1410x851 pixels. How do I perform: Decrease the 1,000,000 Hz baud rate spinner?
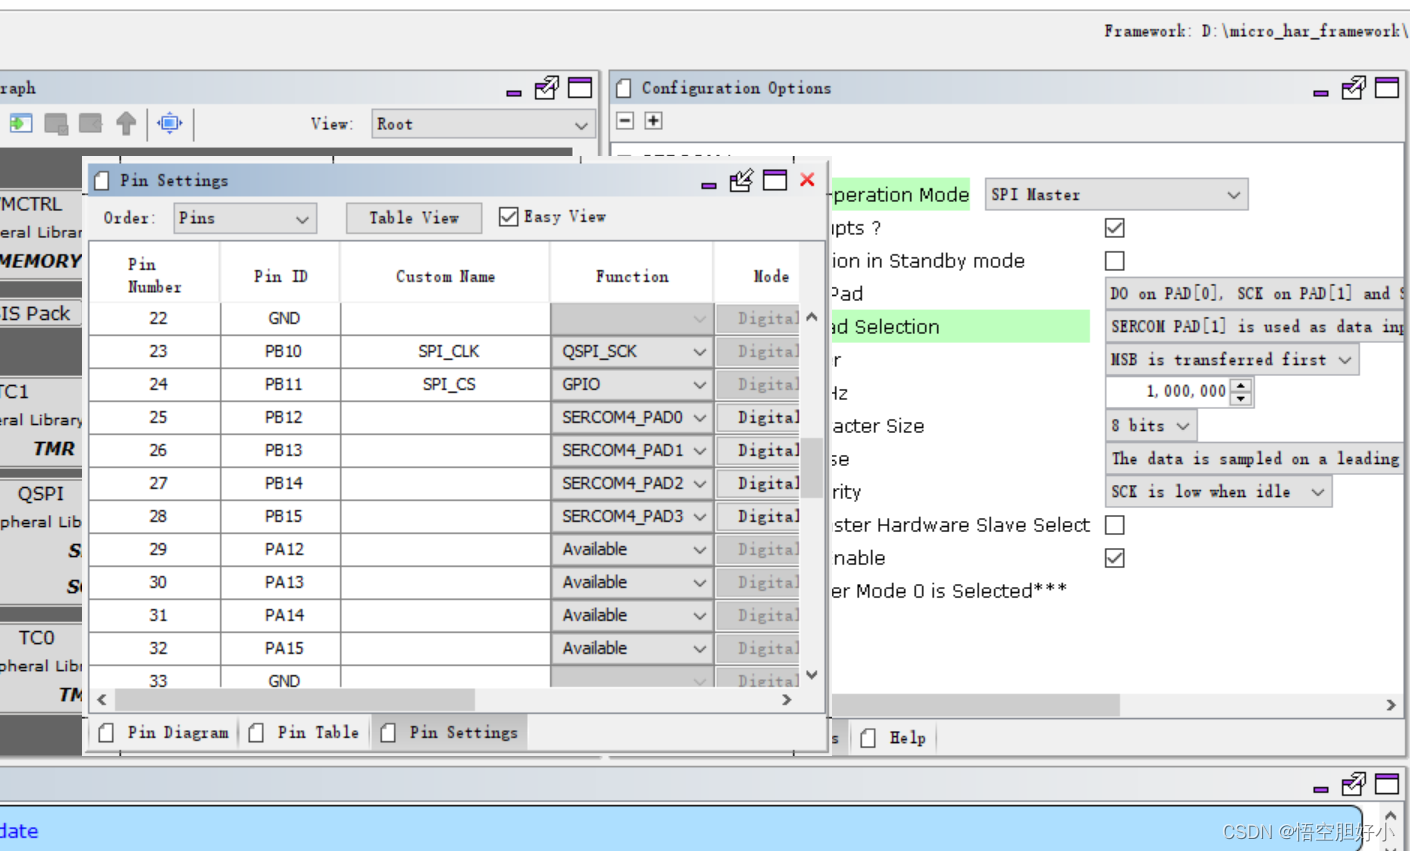click(1241, 399)
